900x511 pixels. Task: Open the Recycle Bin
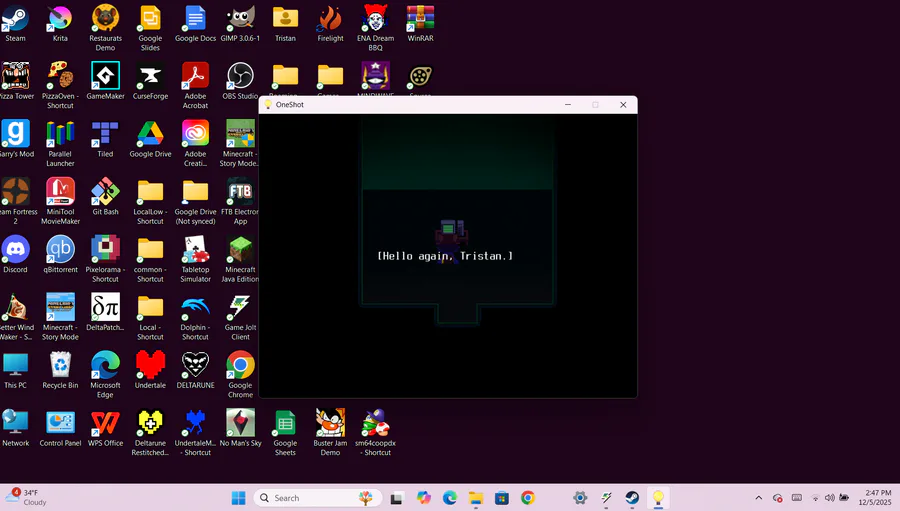(x=60, y=370)
